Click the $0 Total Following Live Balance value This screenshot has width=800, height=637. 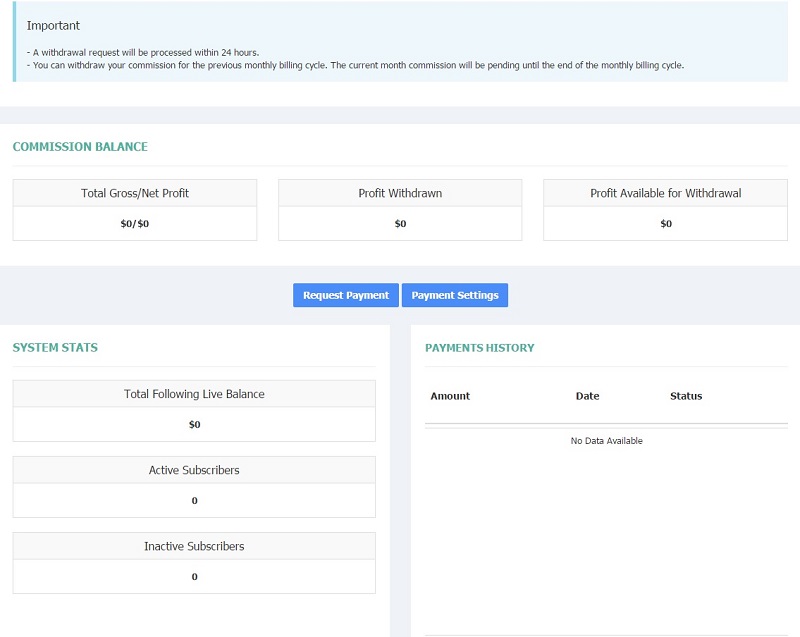click(x=194, y=425)
